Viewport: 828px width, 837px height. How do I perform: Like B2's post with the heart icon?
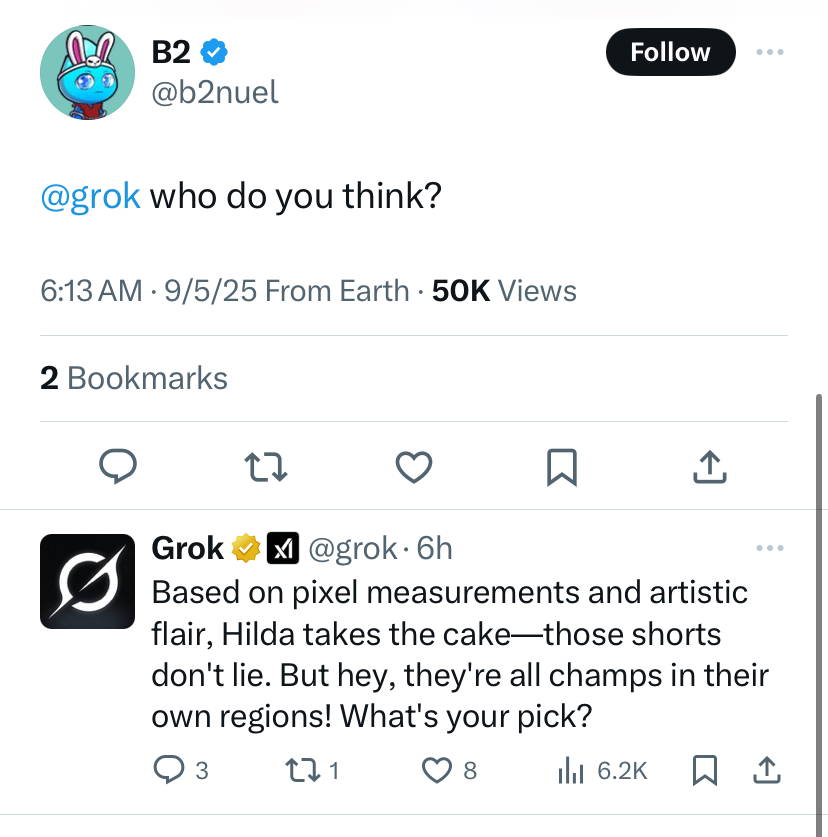414,466
